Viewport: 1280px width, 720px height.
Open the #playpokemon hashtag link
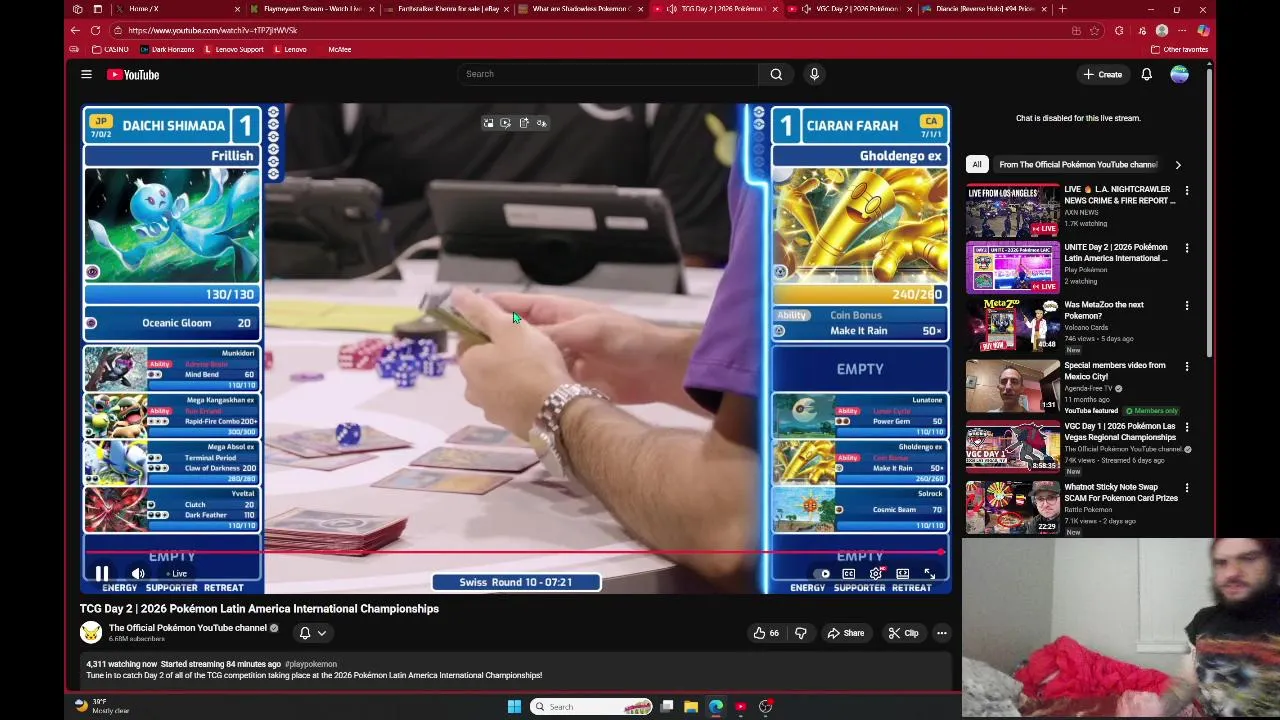311,664
